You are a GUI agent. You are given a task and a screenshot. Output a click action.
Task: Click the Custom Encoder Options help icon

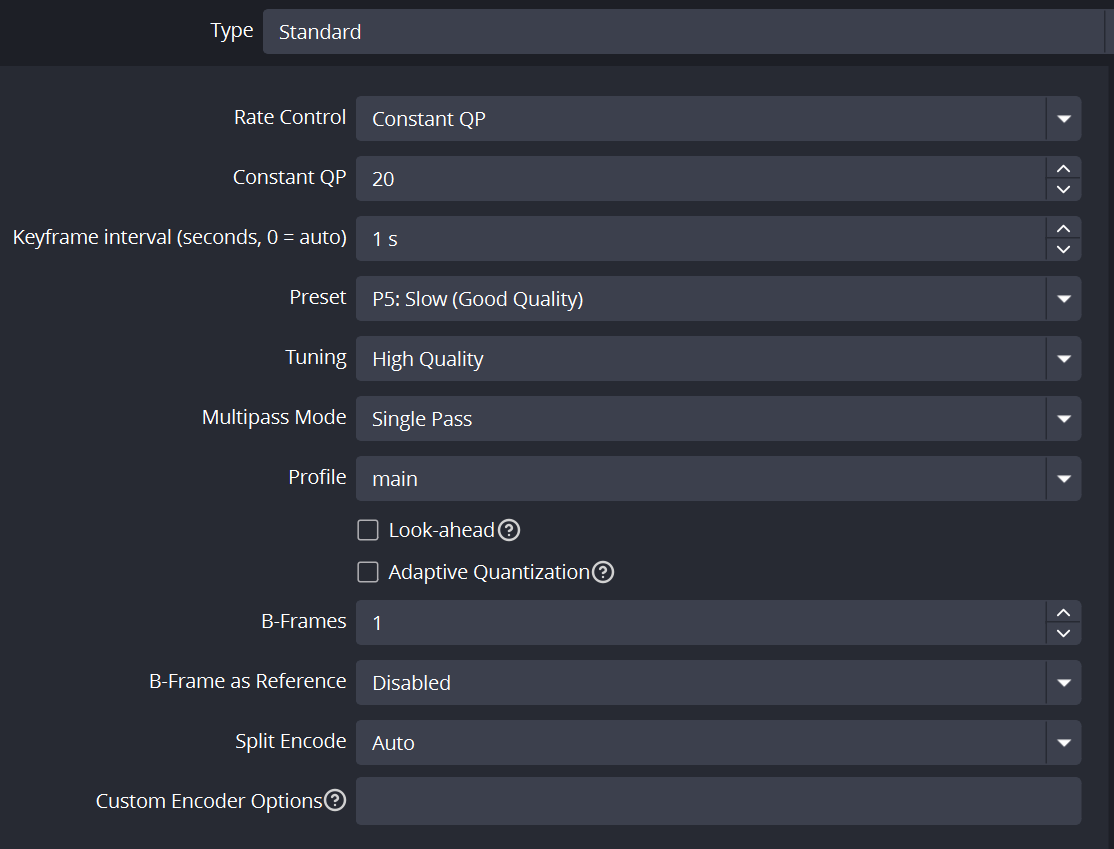(x=335, y=801)
